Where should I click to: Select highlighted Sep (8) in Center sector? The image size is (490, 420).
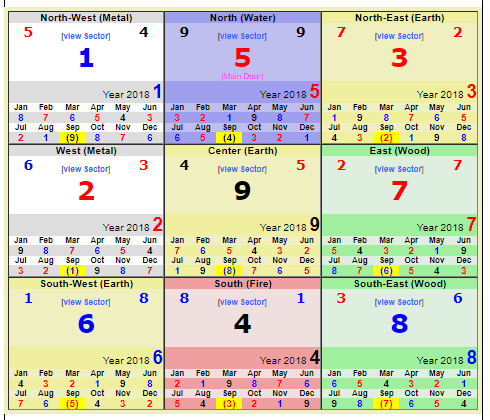click(x=229, y=271)
